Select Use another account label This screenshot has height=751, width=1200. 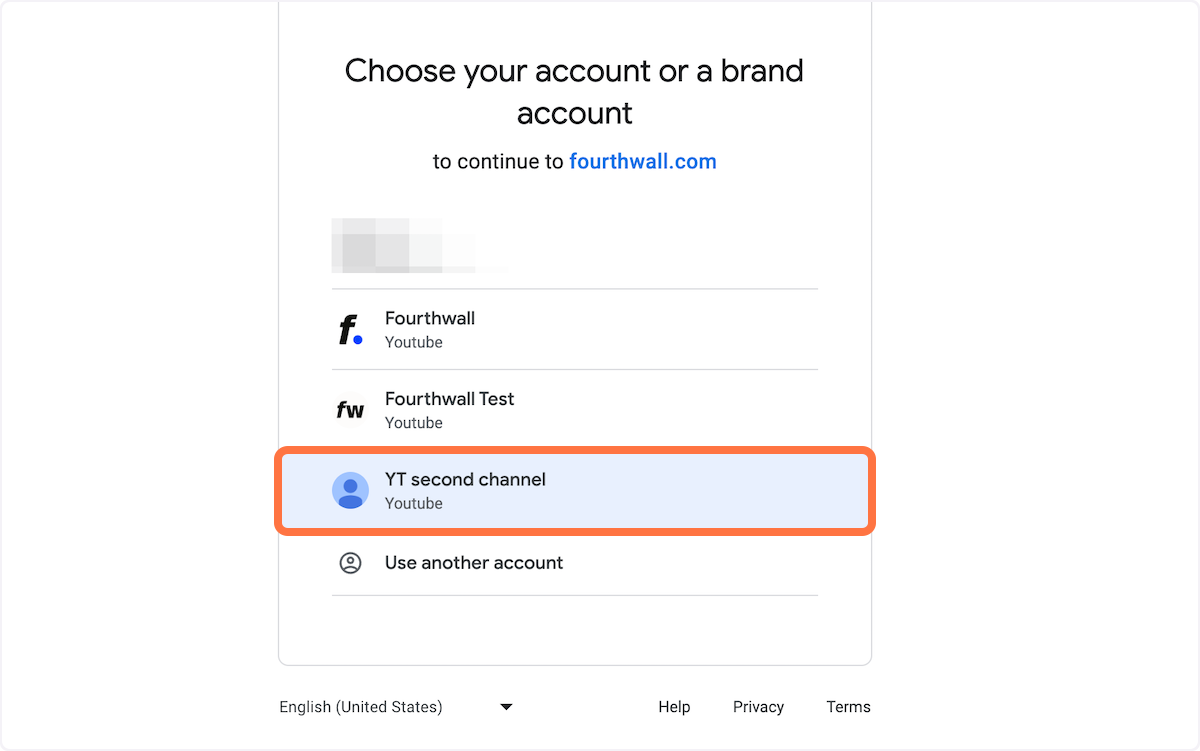(474, 563)
